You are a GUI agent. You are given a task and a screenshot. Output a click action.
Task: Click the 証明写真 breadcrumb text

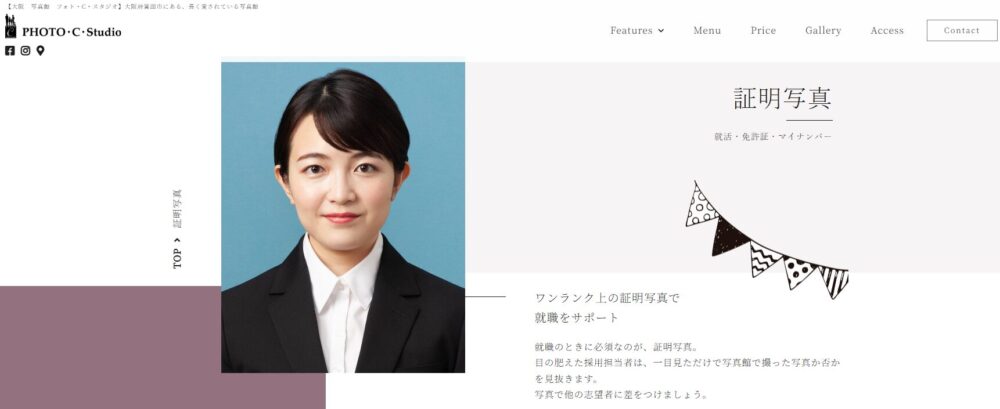point(177,209)
